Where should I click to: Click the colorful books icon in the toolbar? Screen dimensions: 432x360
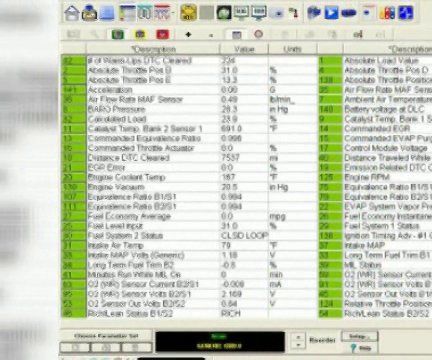(x=388, y=13)
